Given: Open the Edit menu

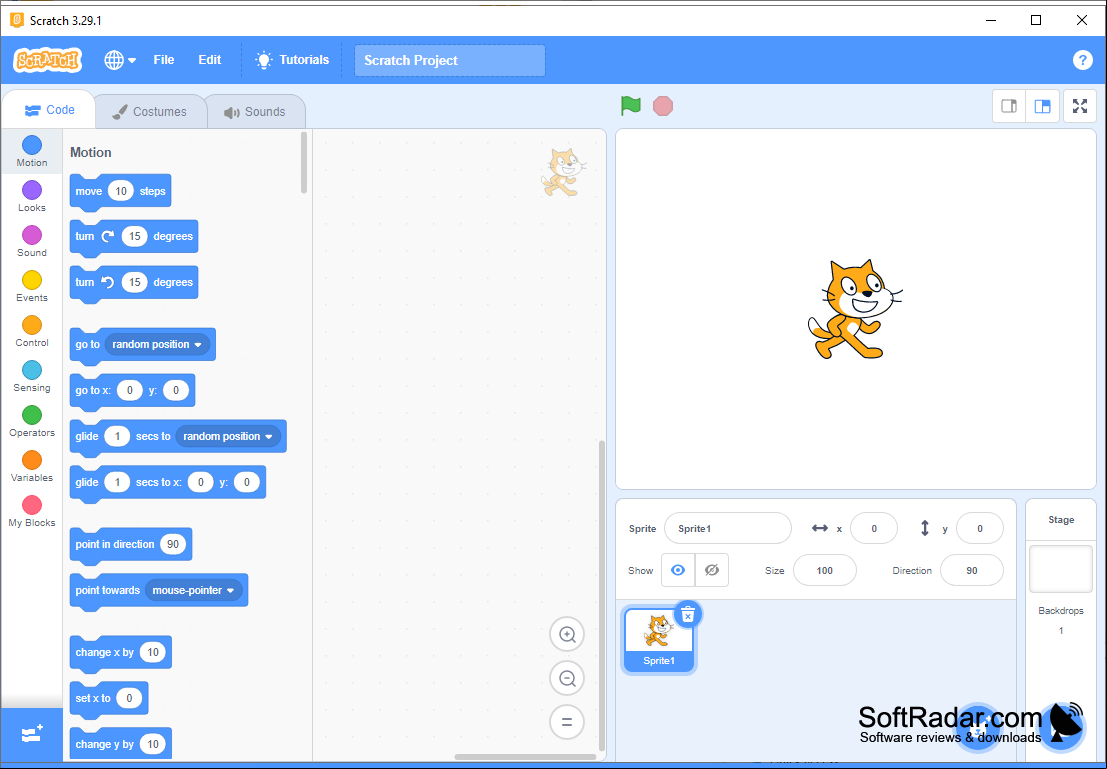Looking at the screenshot, I should coord(210,60).
